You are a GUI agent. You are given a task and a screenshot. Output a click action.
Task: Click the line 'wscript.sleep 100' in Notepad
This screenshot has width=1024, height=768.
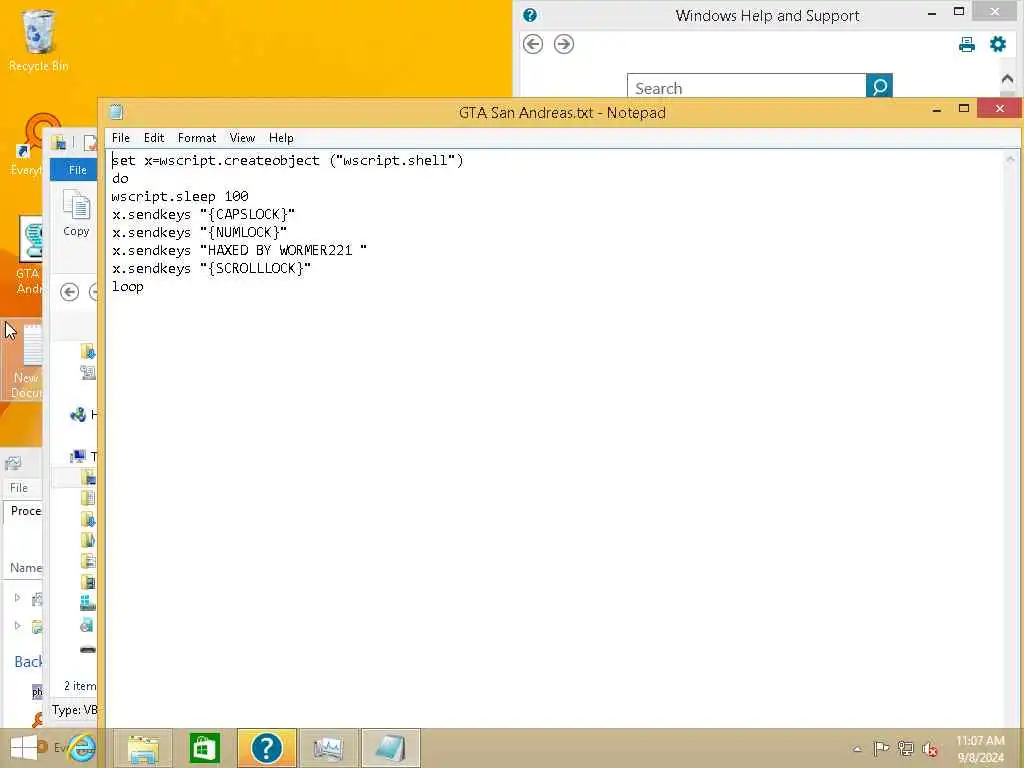pyautogui.click(x=180, y=197)
